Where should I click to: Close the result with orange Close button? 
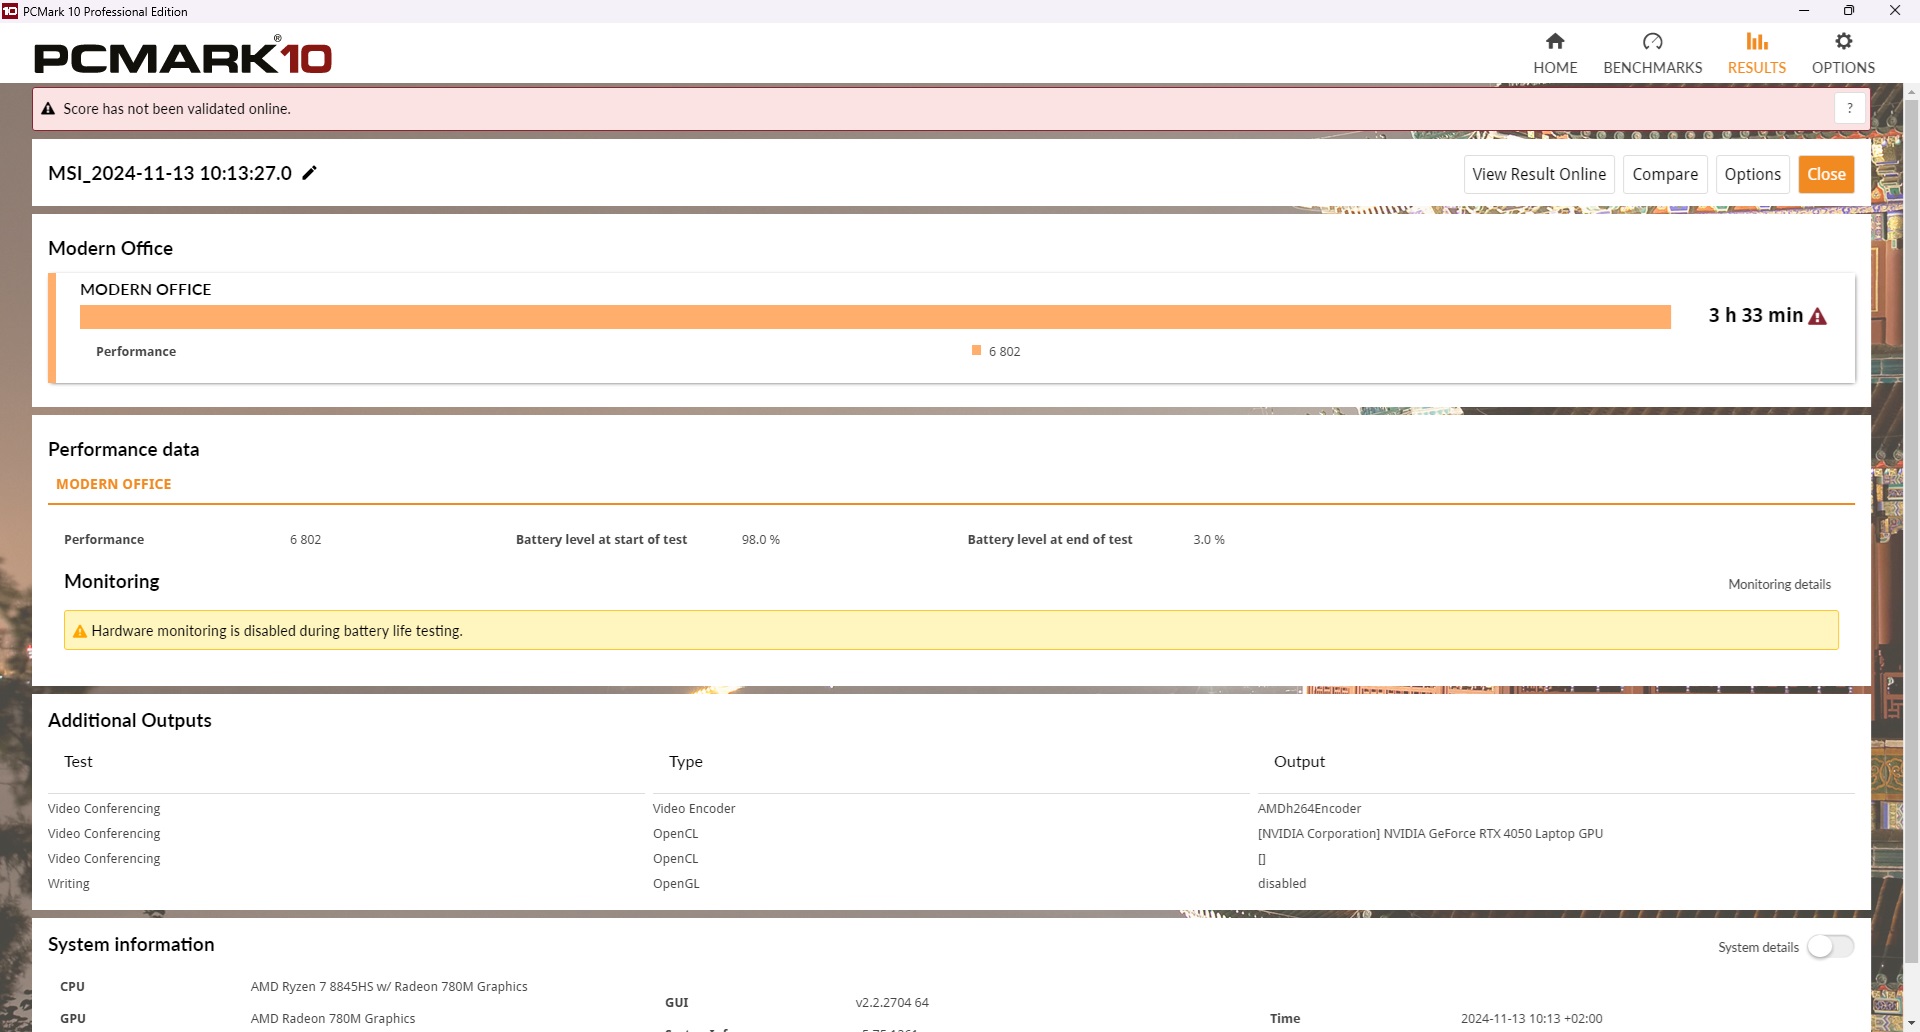pos(1826,174)
